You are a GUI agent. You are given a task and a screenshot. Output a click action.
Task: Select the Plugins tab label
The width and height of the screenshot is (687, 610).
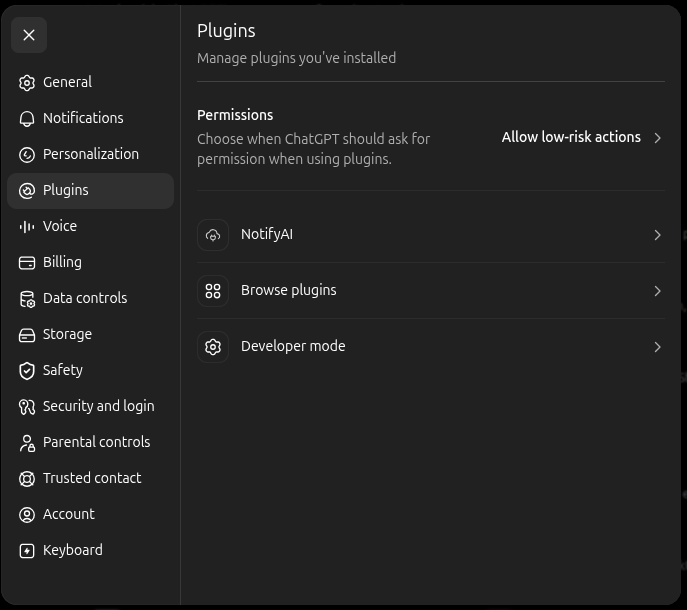pyautogui.click(x=66, y=190)
